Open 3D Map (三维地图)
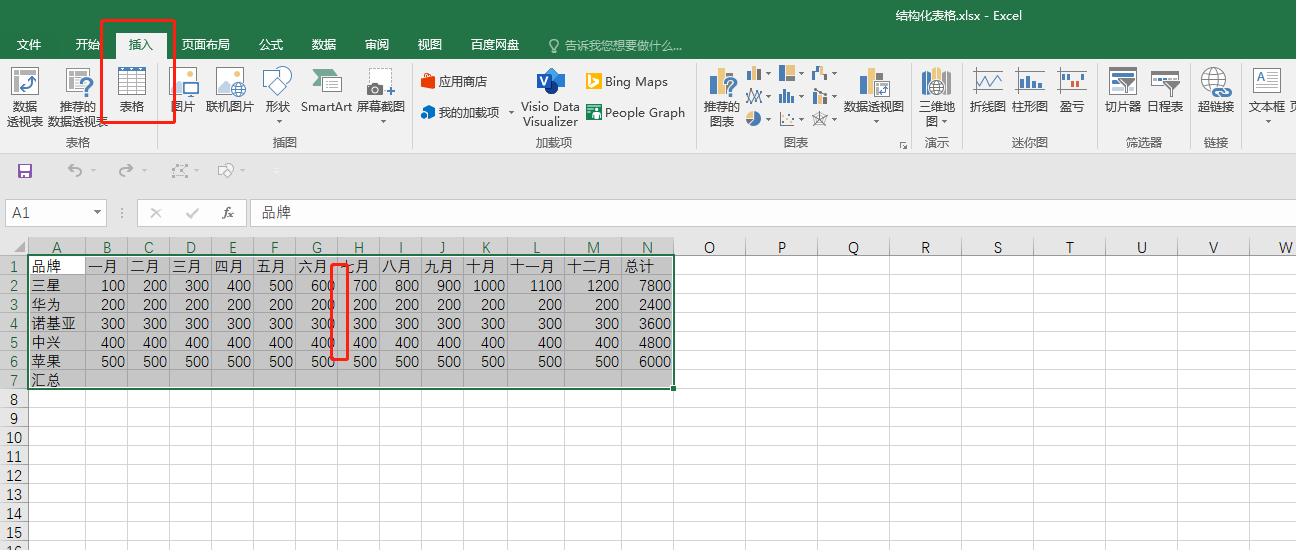Screen dimensions: 1296x550 [937, 97]
